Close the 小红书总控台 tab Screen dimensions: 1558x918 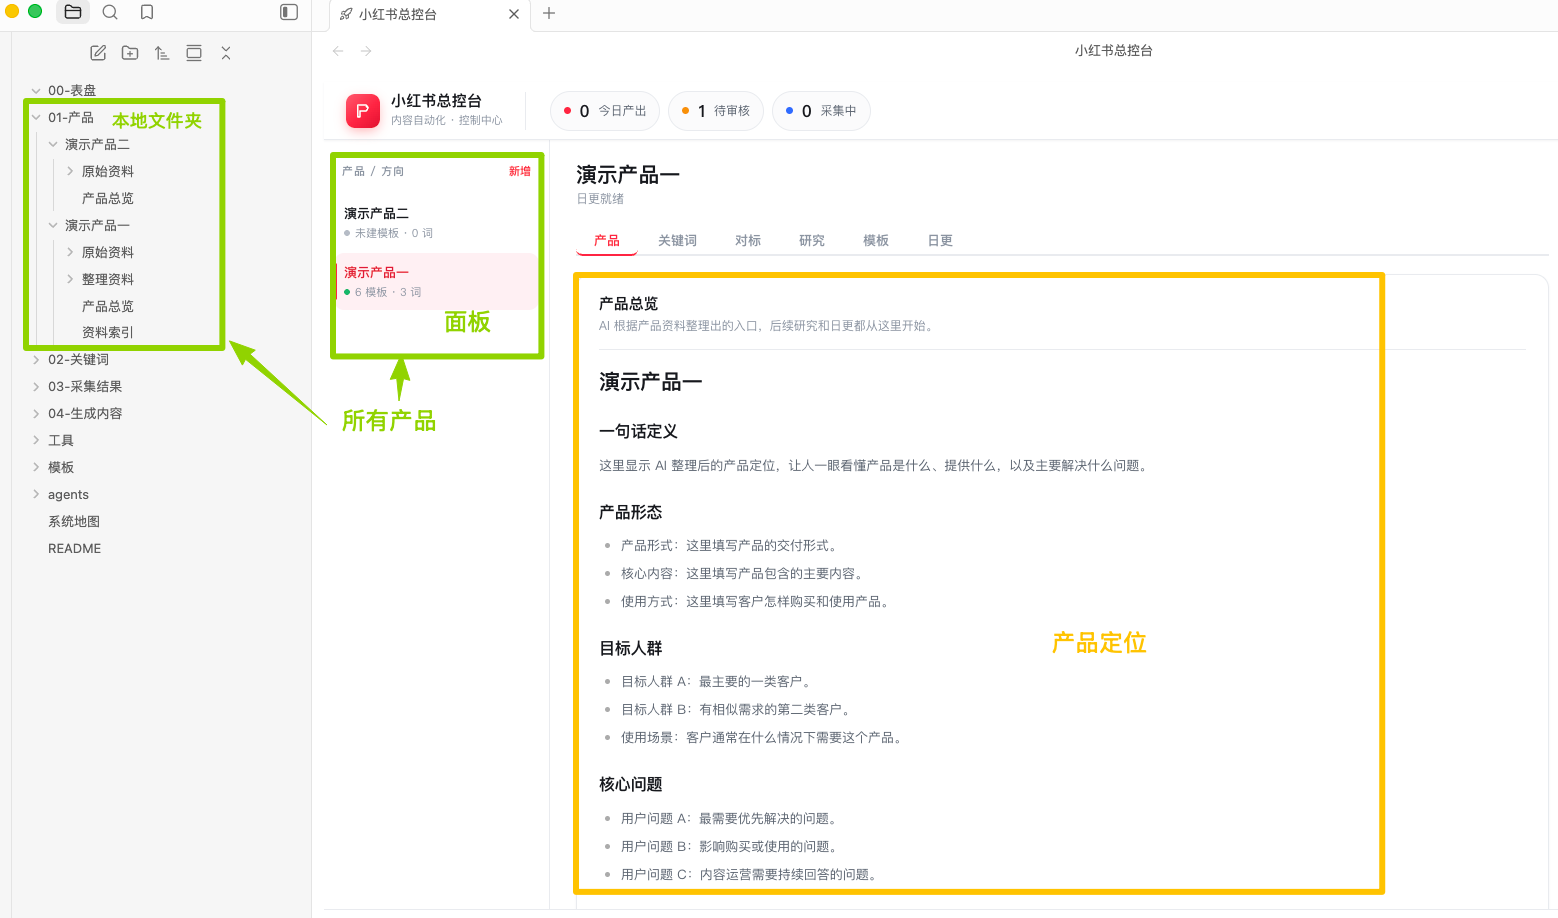click(513, 14)
